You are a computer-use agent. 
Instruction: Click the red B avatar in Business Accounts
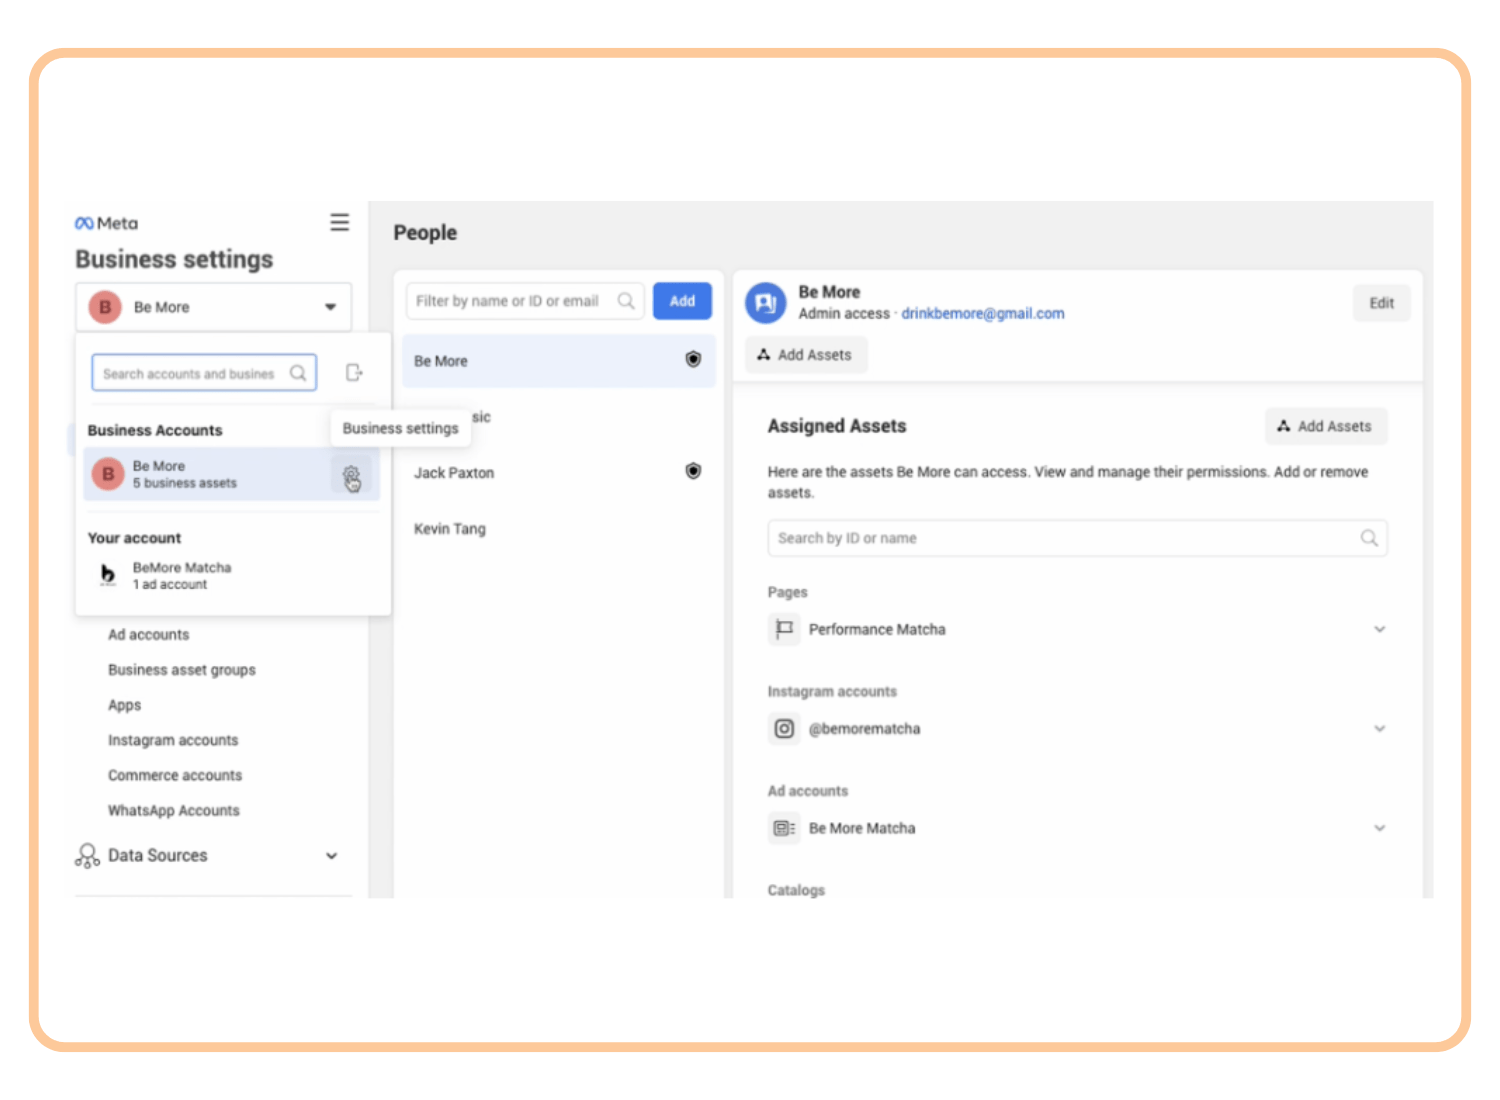coord(108,474)
